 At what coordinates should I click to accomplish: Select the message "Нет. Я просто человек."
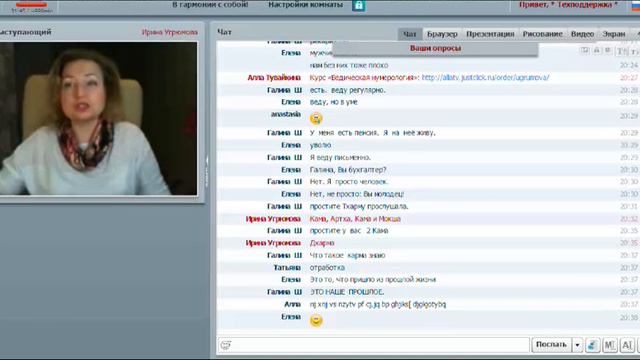click(x=349, y=182)
